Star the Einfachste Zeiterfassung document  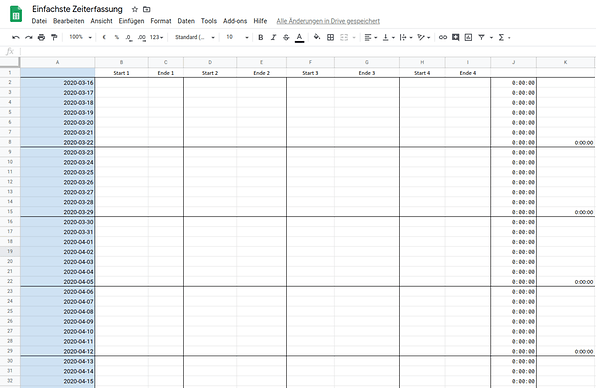tap(135, 9)
